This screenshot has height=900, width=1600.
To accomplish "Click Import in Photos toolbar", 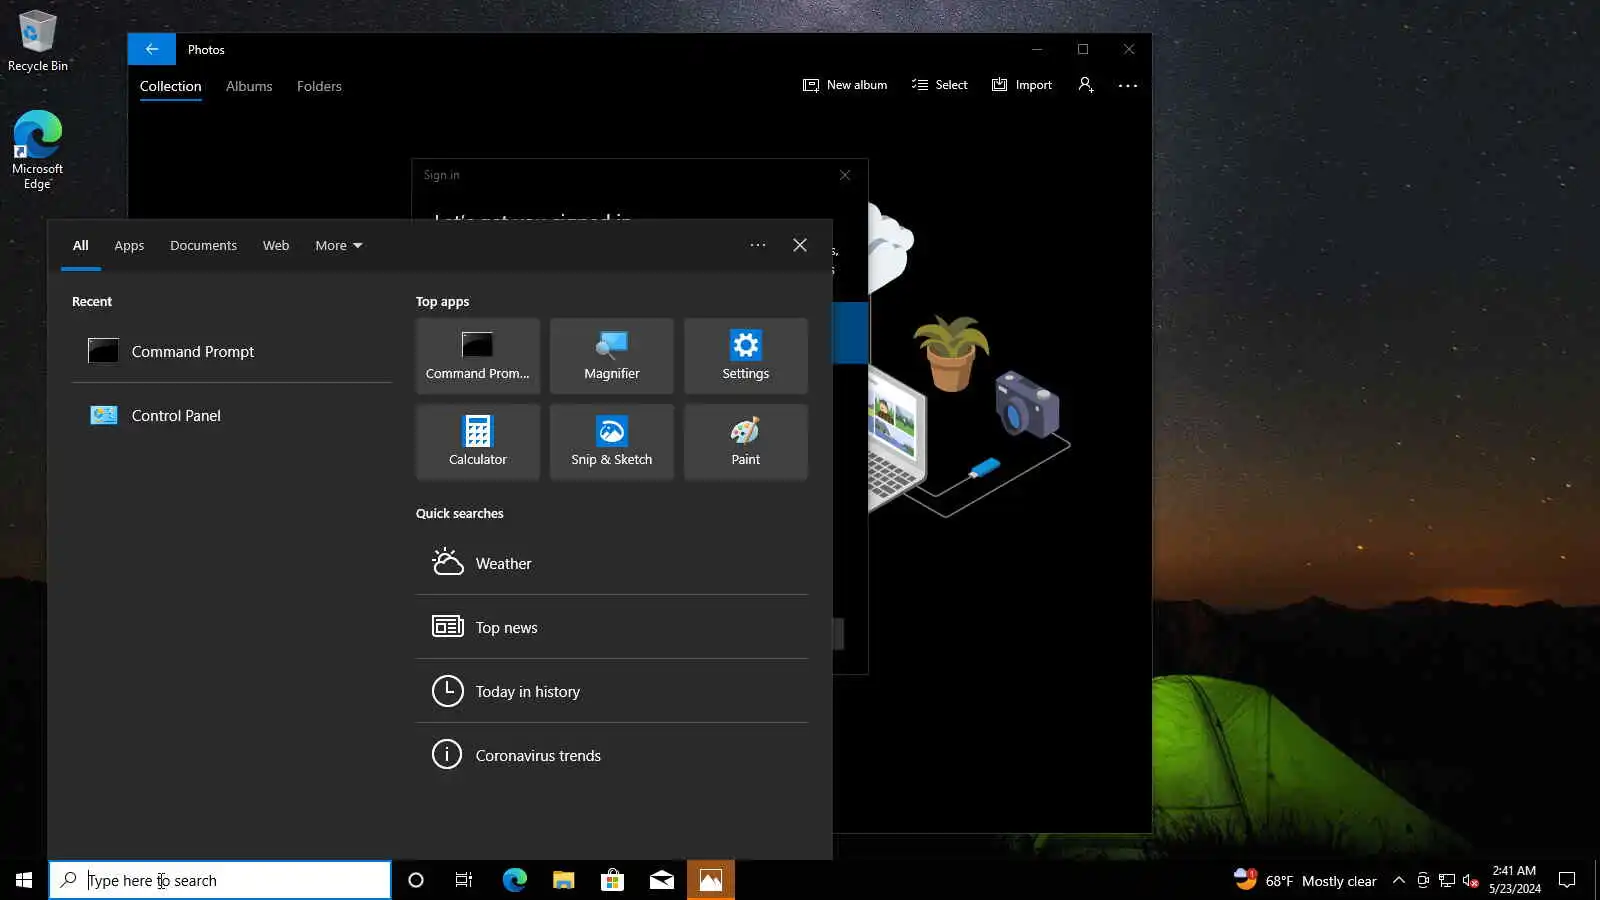I will [x=1022, y=85].
